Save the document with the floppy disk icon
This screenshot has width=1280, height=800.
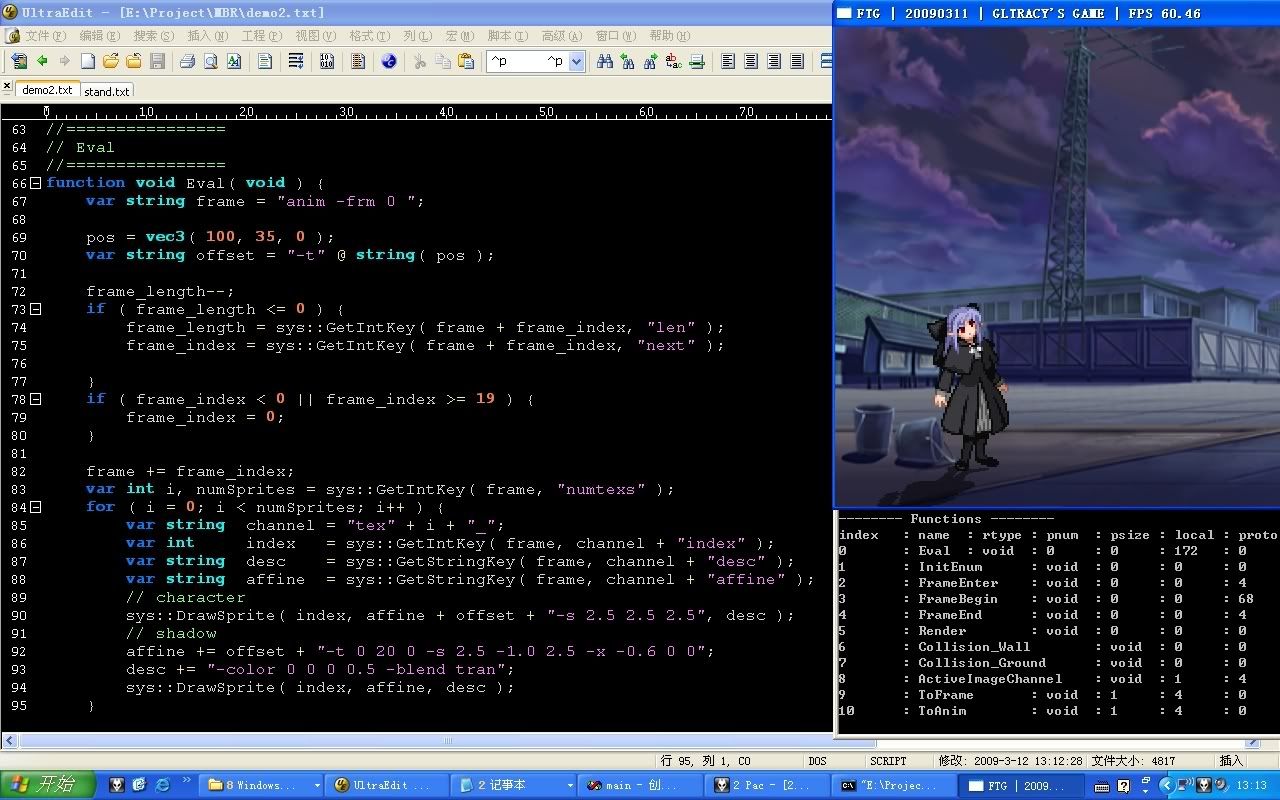tap(157, 61)
